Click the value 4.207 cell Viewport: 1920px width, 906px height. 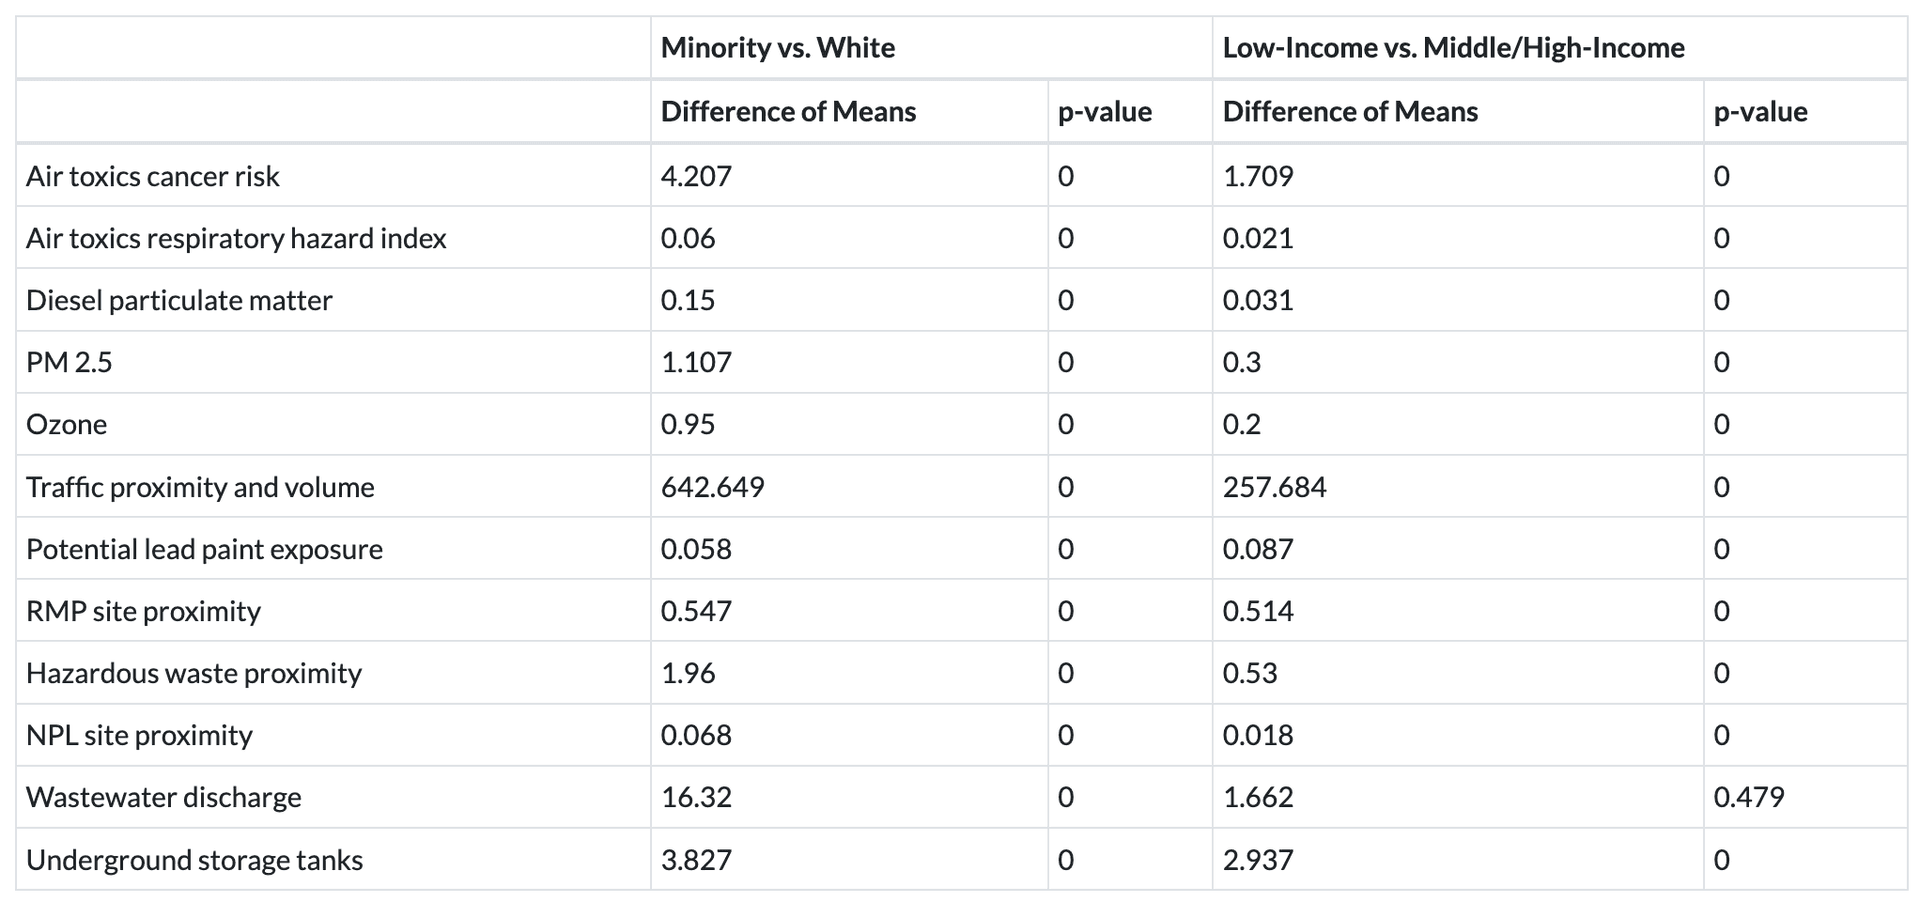coord(696,176)
